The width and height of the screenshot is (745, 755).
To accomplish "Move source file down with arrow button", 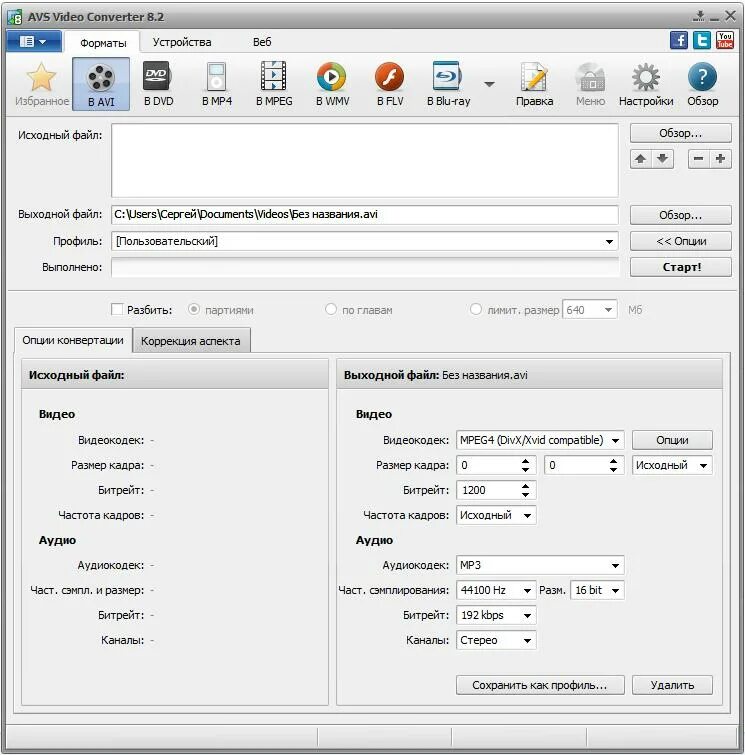I will pyautogui.click(x=663, y=158).
